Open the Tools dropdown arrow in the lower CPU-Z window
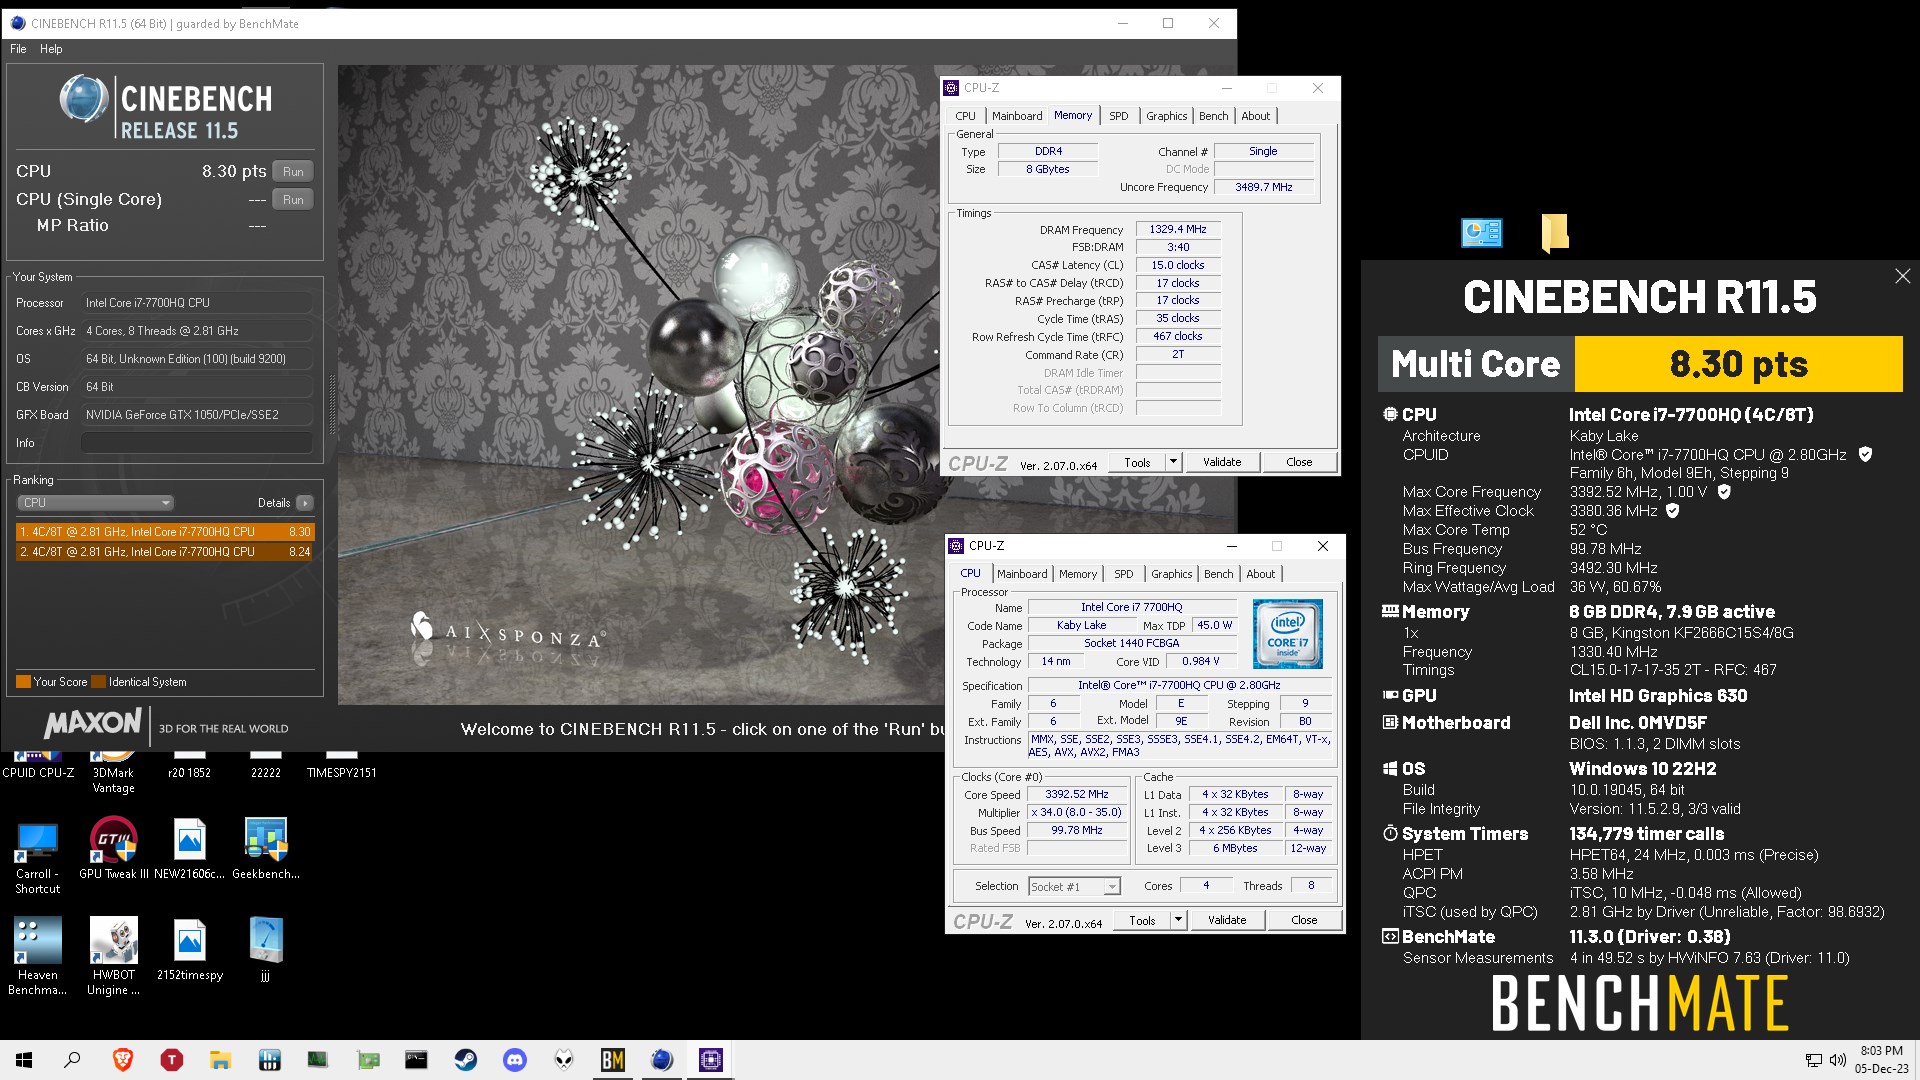This screenshot has width=1920, height=1080. click(1179, 920)
